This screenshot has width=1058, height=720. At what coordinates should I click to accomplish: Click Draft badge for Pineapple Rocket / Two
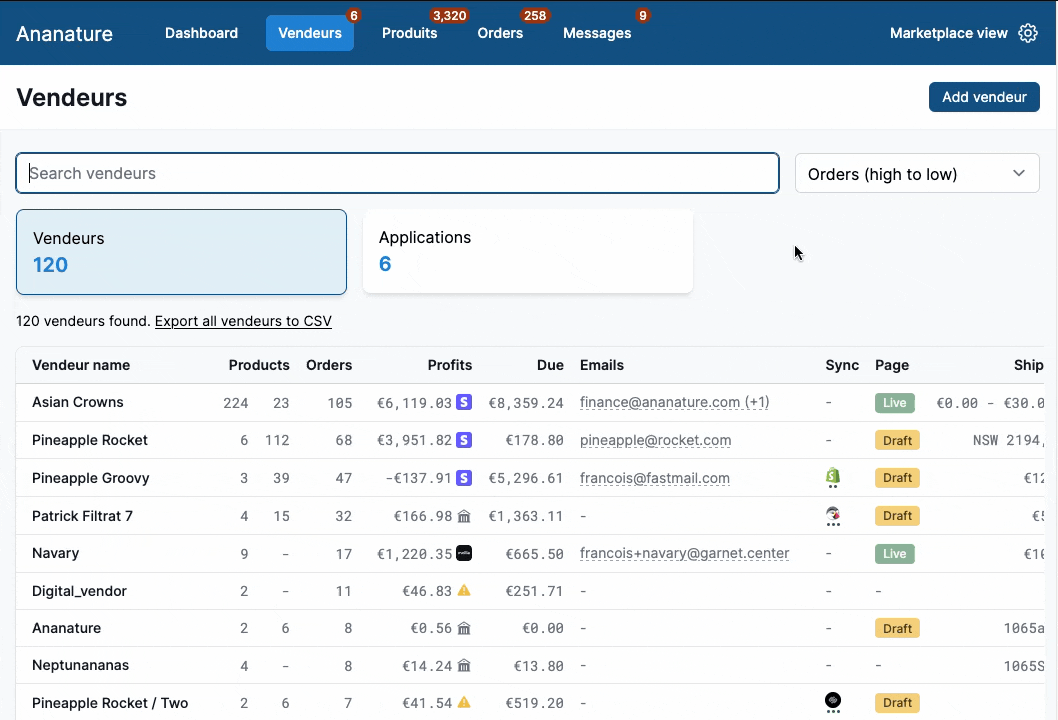click(x=897, y=702)
